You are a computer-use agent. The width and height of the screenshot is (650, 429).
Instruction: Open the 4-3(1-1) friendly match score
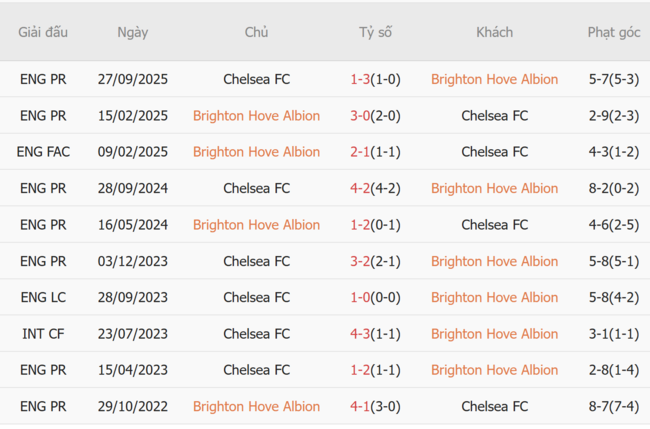375,333
